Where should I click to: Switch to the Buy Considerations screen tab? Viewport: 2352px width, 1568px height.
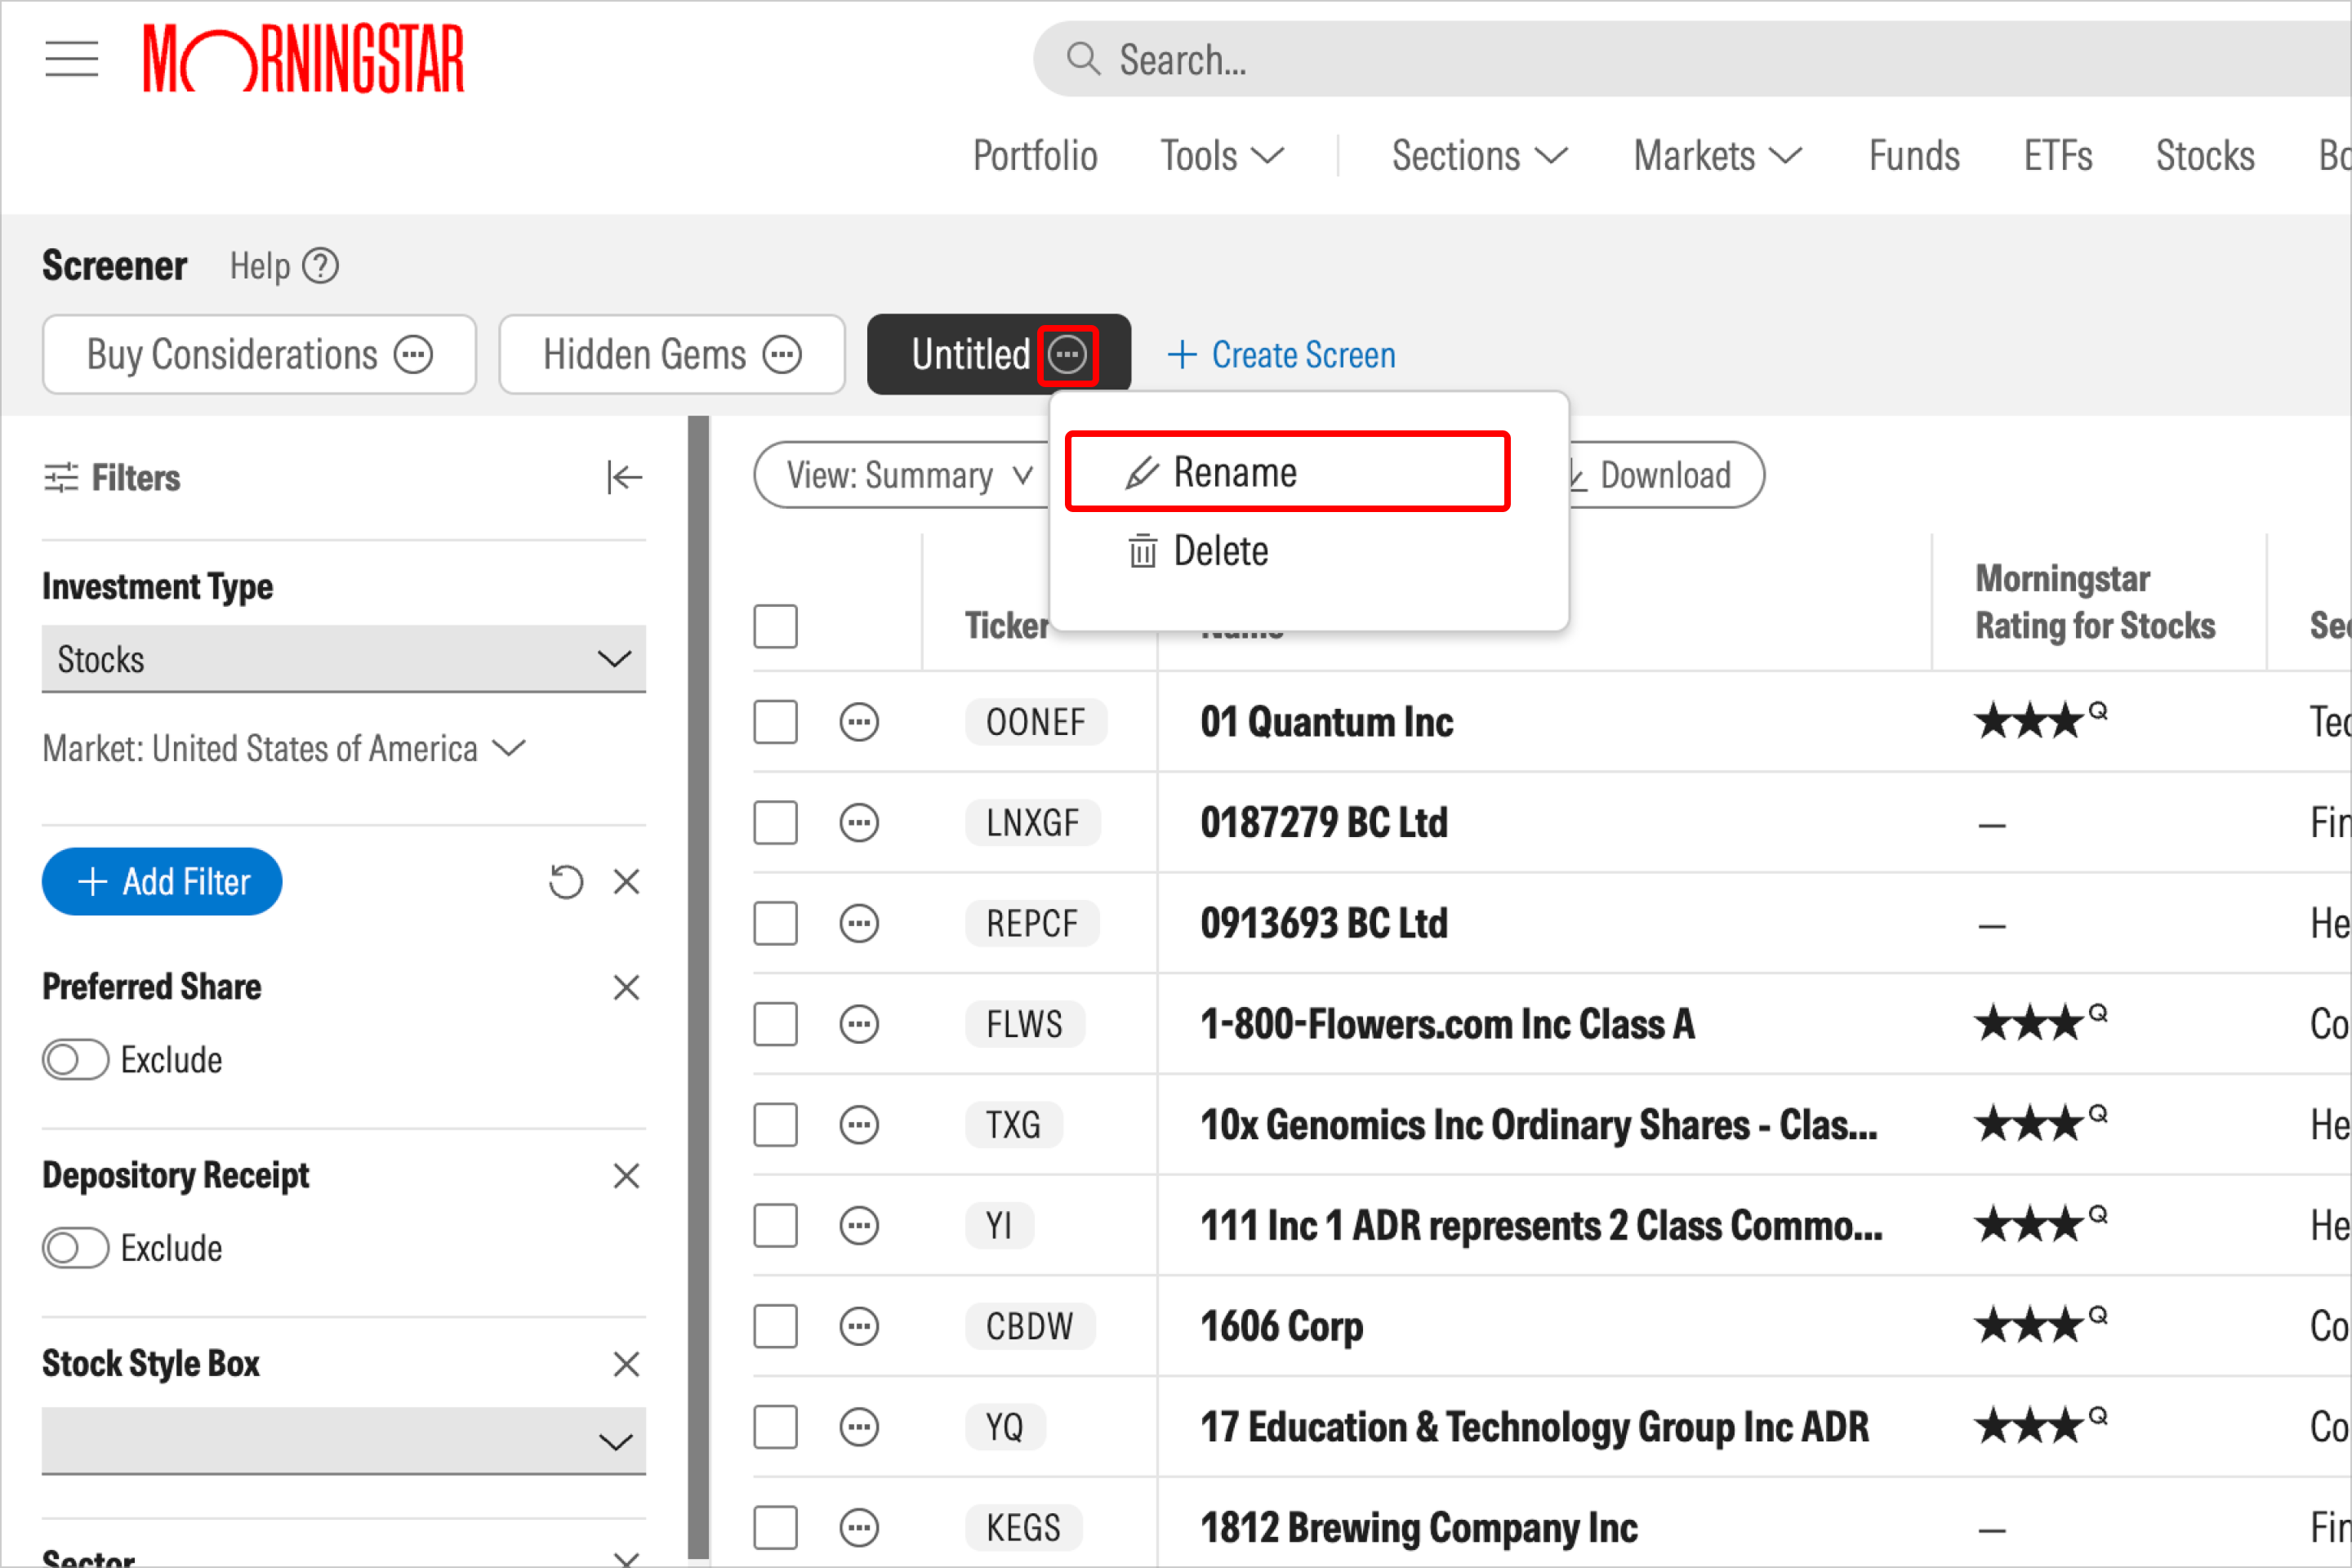click(232, 355)
